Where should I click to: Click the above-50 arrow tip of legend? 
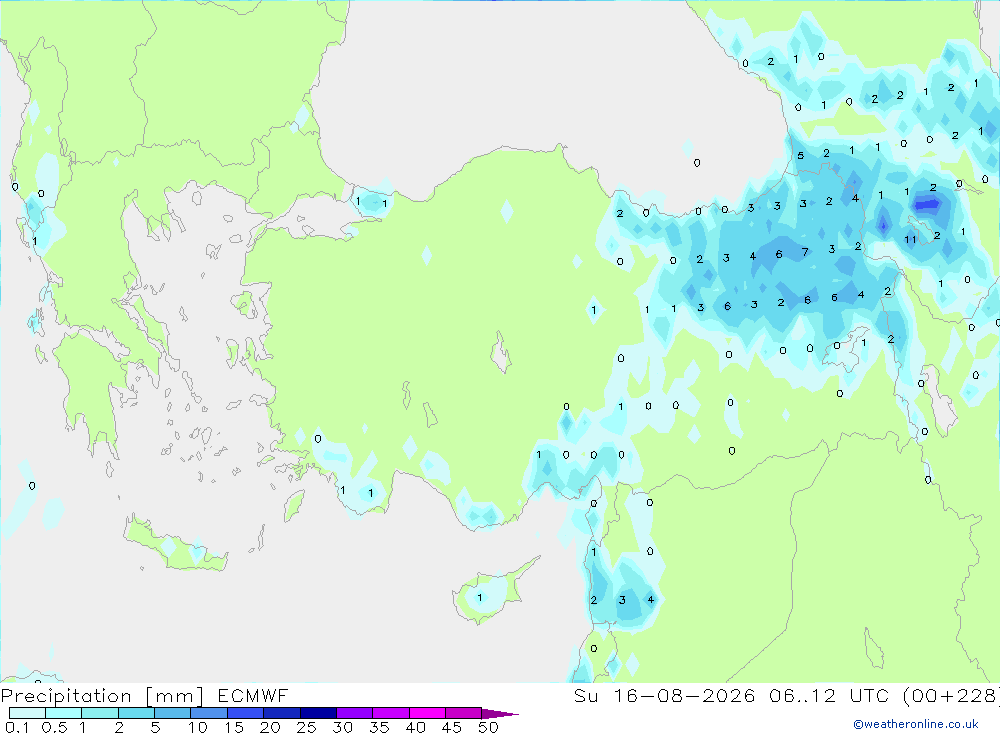(499, 713)
